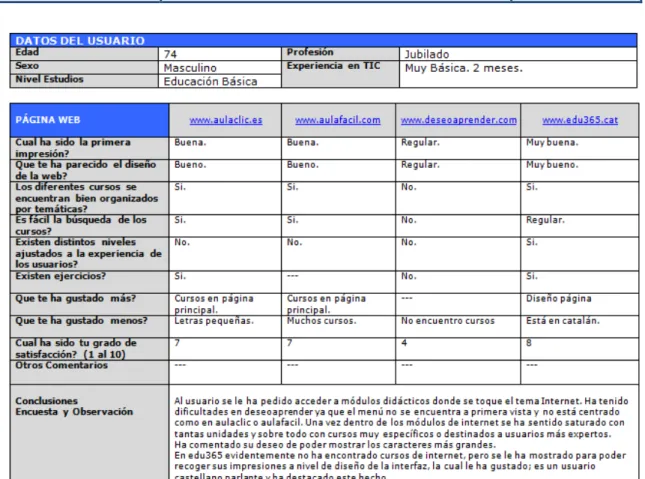645x479 pixels.
Task: Click the 'Edad' label
Action: click(x=27, y=52)
